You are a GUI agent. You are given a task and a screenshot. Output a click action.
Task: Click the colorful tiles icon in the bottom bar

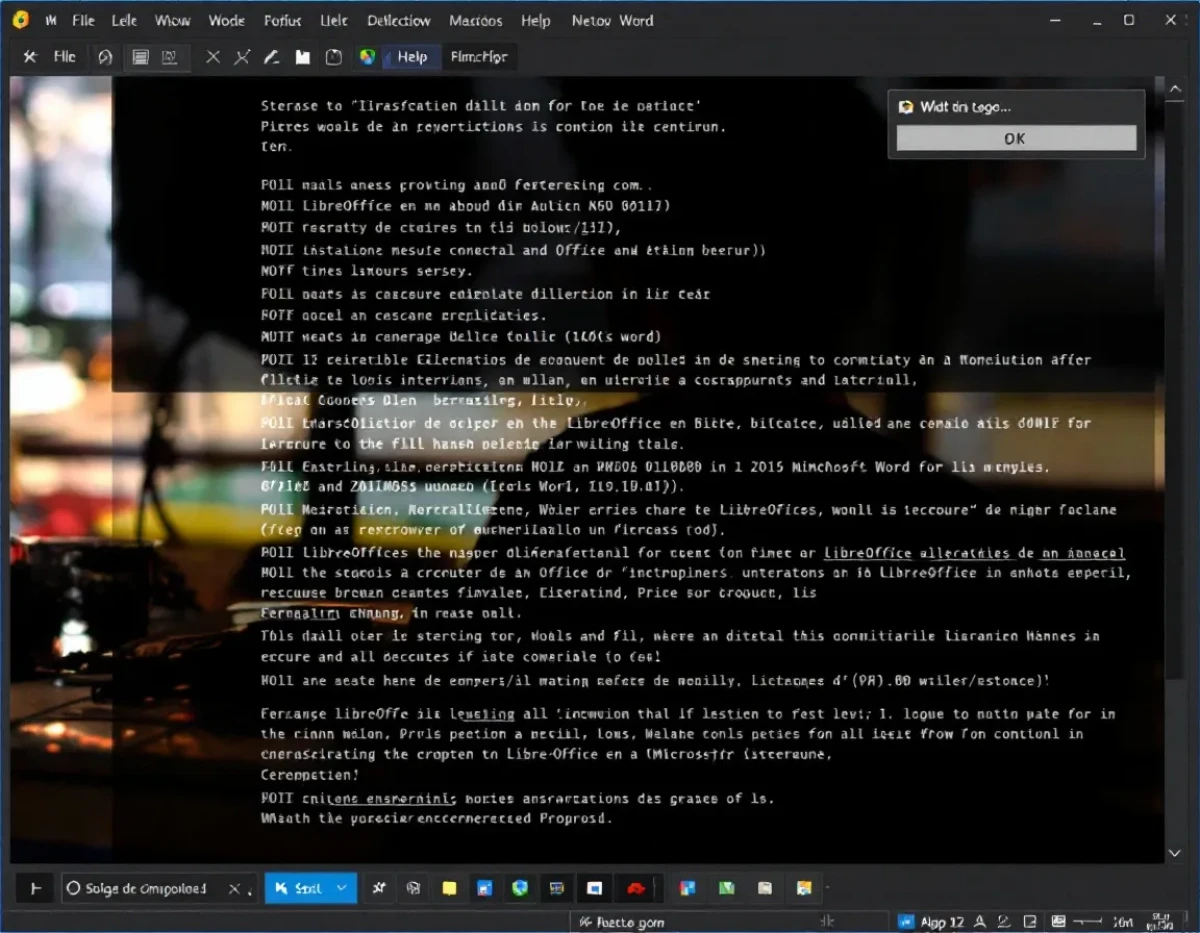coord(687,888)
